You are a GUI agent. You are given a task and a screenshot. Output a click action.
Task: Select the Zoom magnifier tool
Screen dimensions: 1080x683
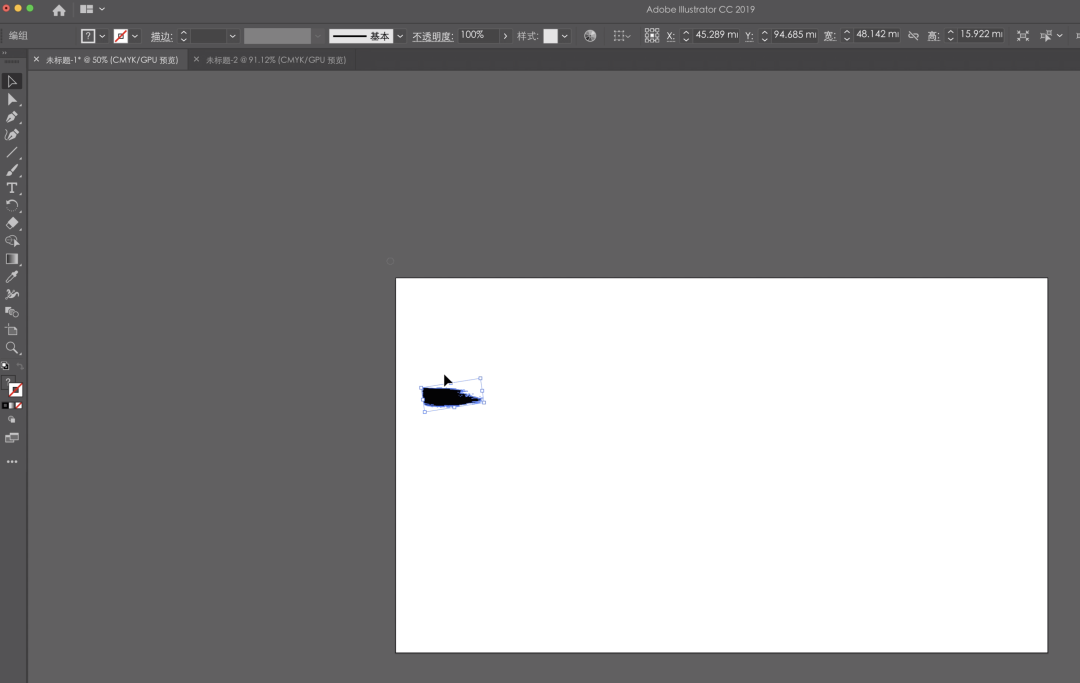pos(12,348)
